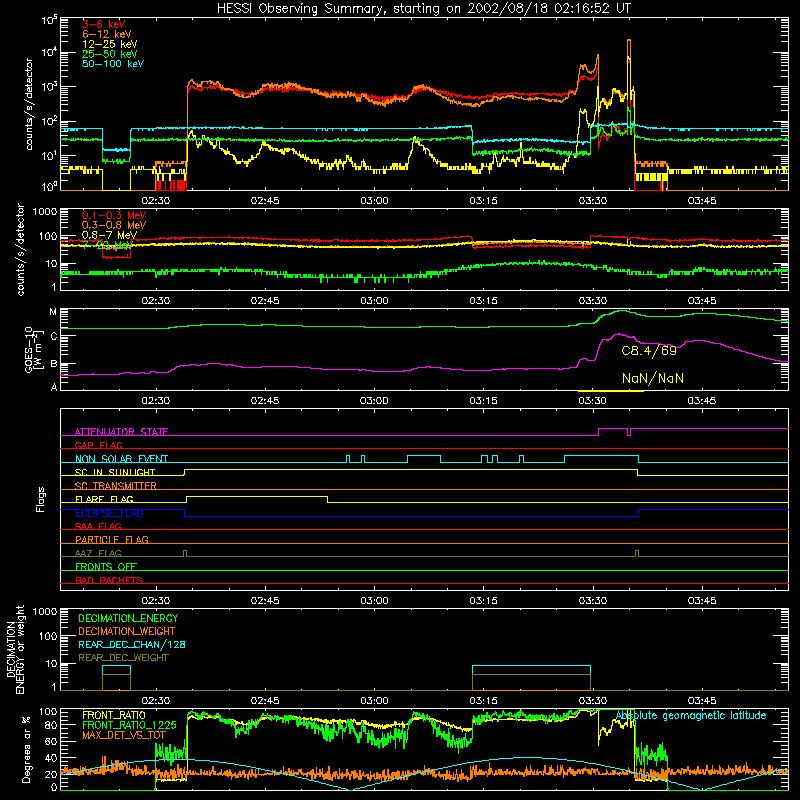Click the yellow FRONT_RATIO legend label
Viewport: 800px width, 800px height.
[114, 715]
